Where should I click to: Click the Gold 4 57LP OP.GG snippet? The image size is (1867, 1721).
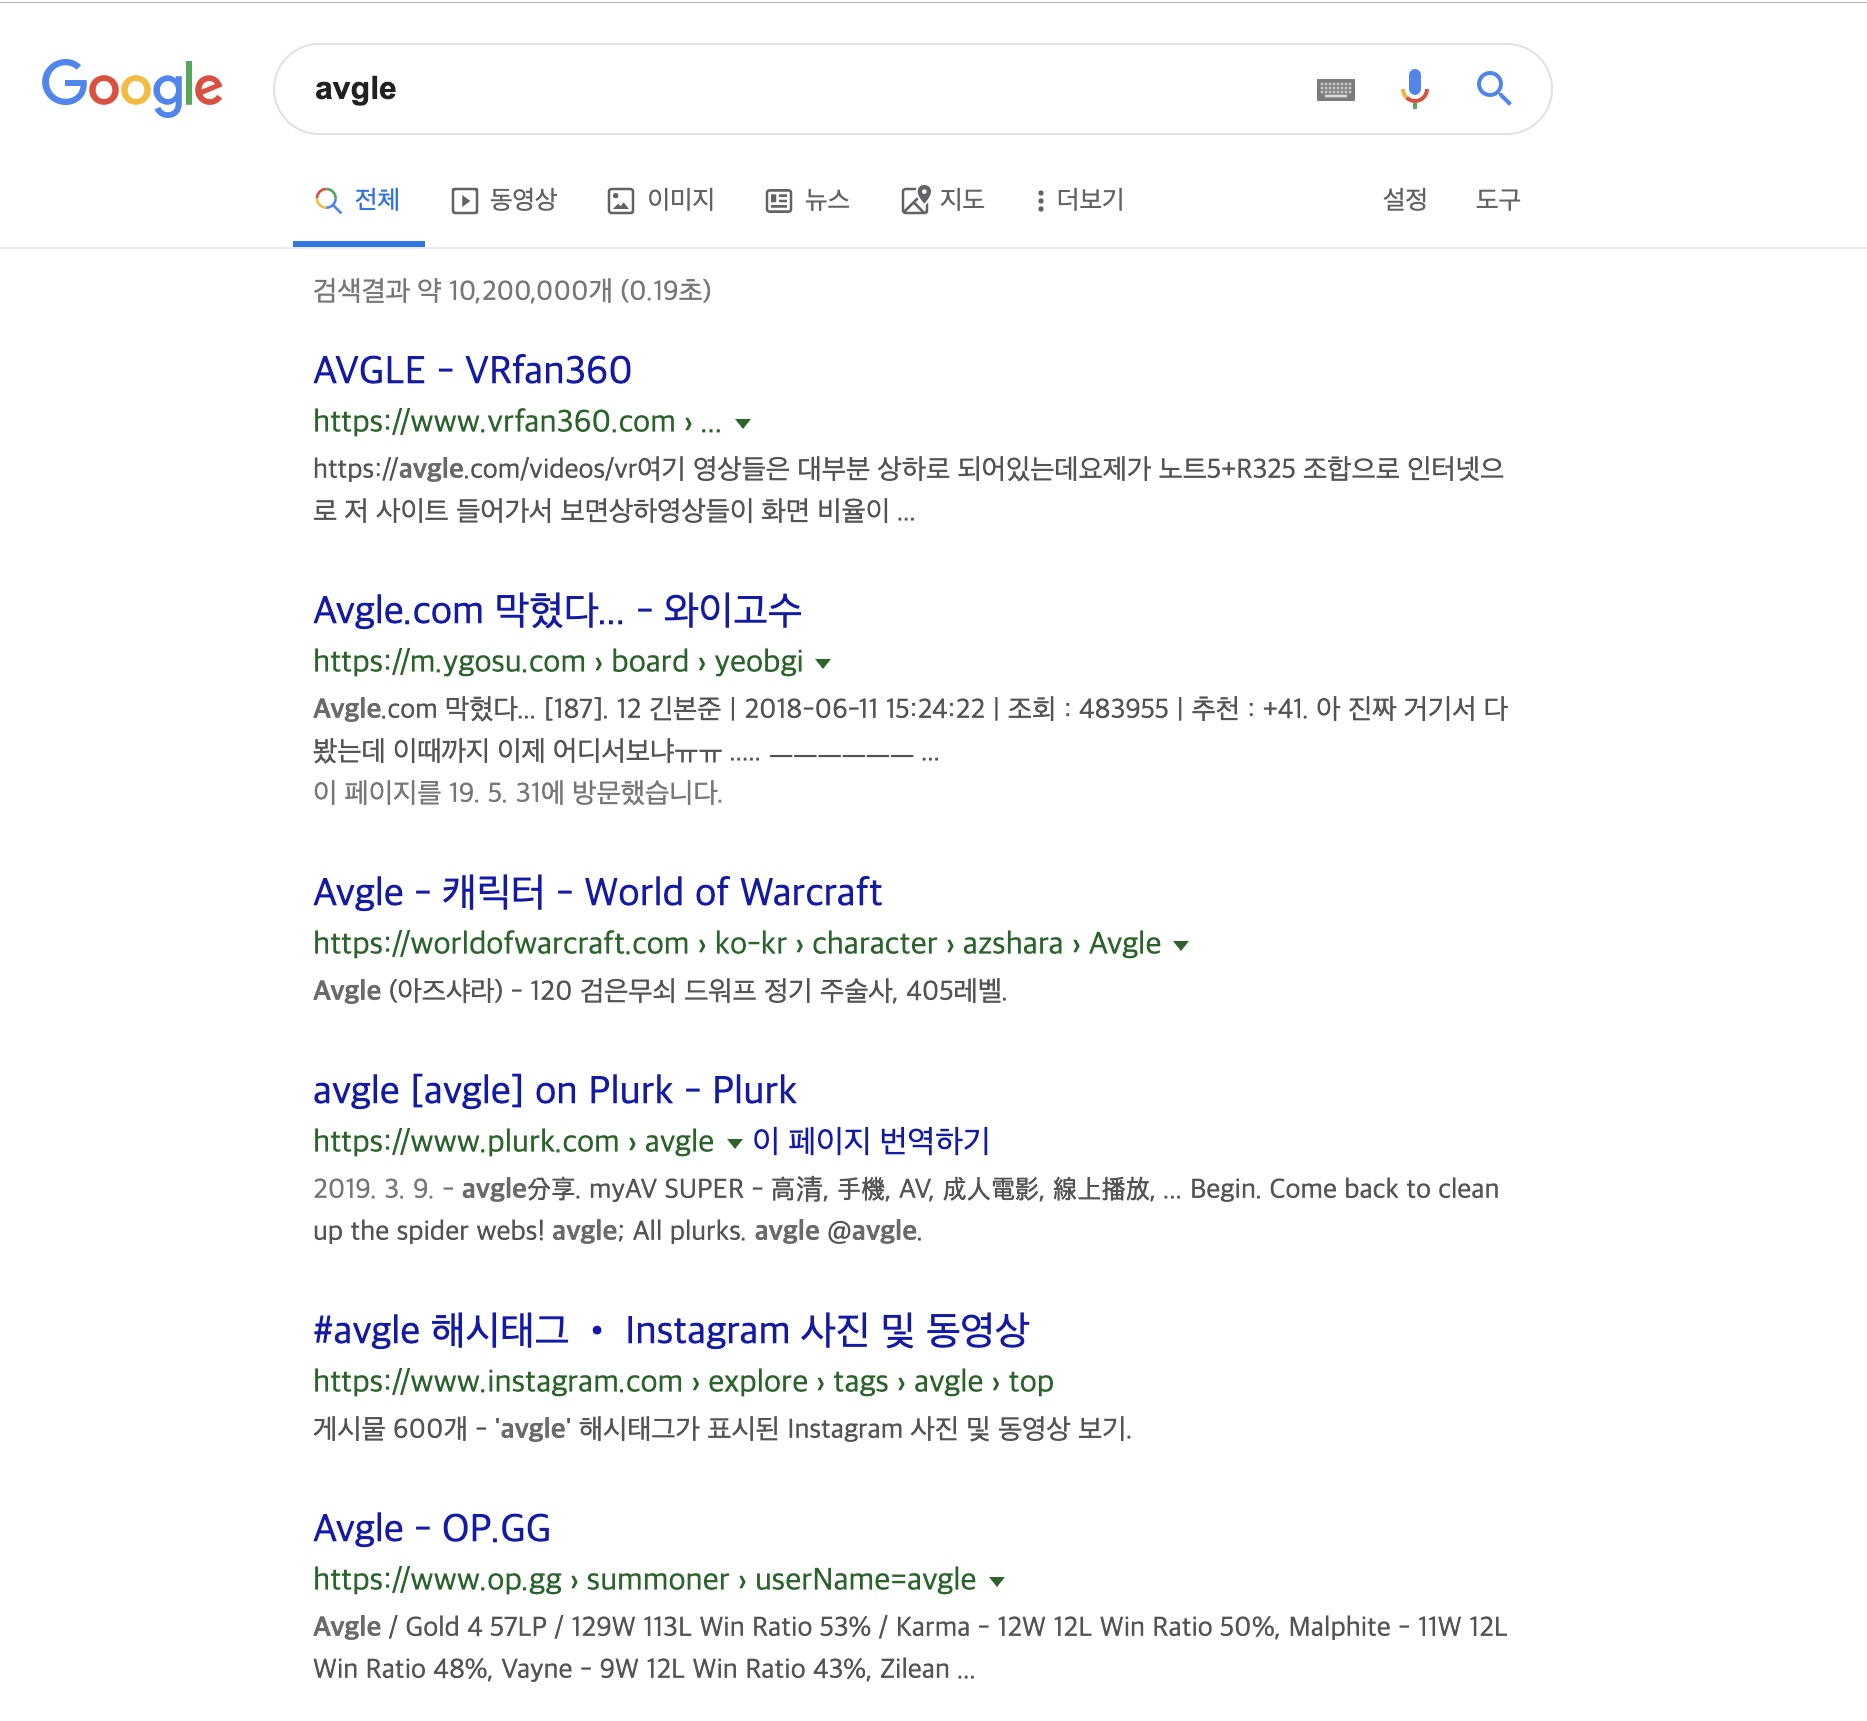[910, 1647]
